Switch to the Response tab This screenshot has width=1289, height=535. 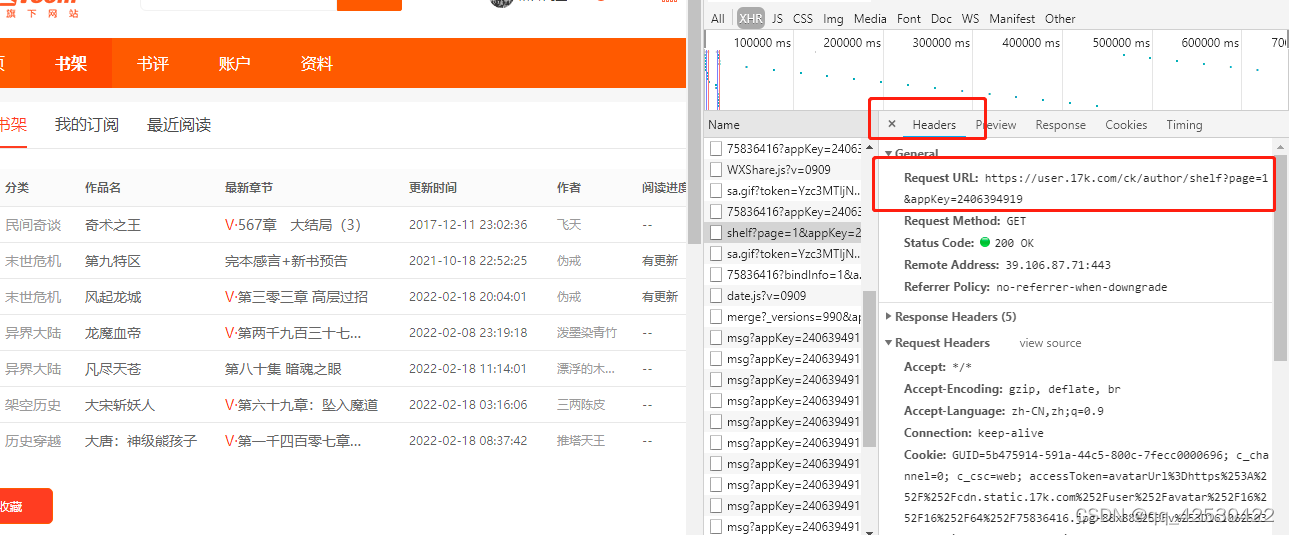point(1060,125)
